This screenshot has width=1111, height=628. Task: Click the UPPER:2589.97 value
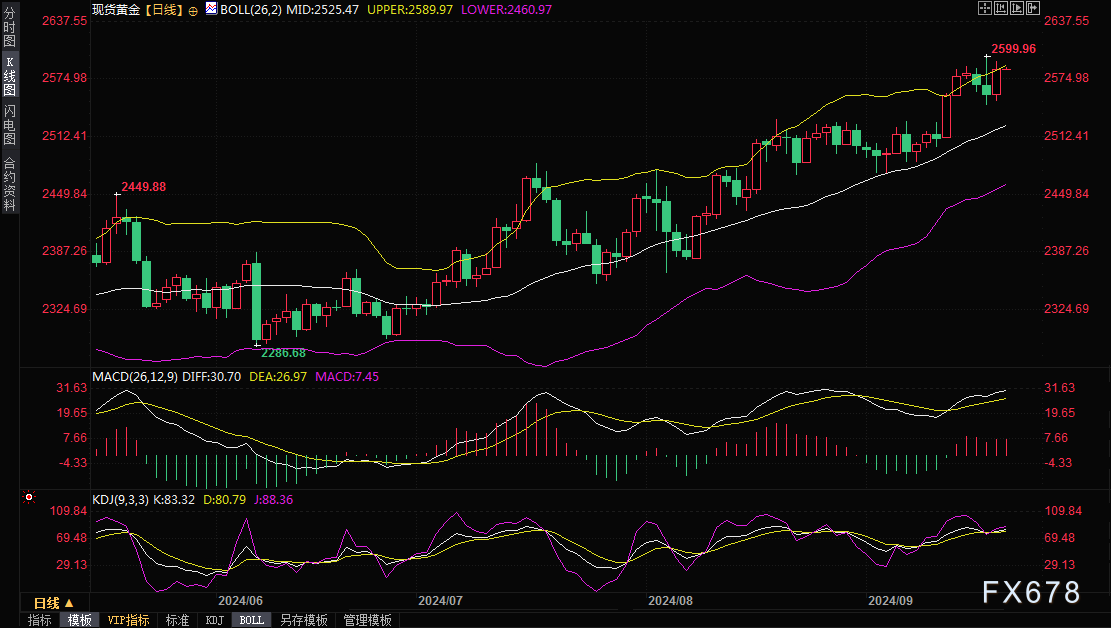point(410,10)
